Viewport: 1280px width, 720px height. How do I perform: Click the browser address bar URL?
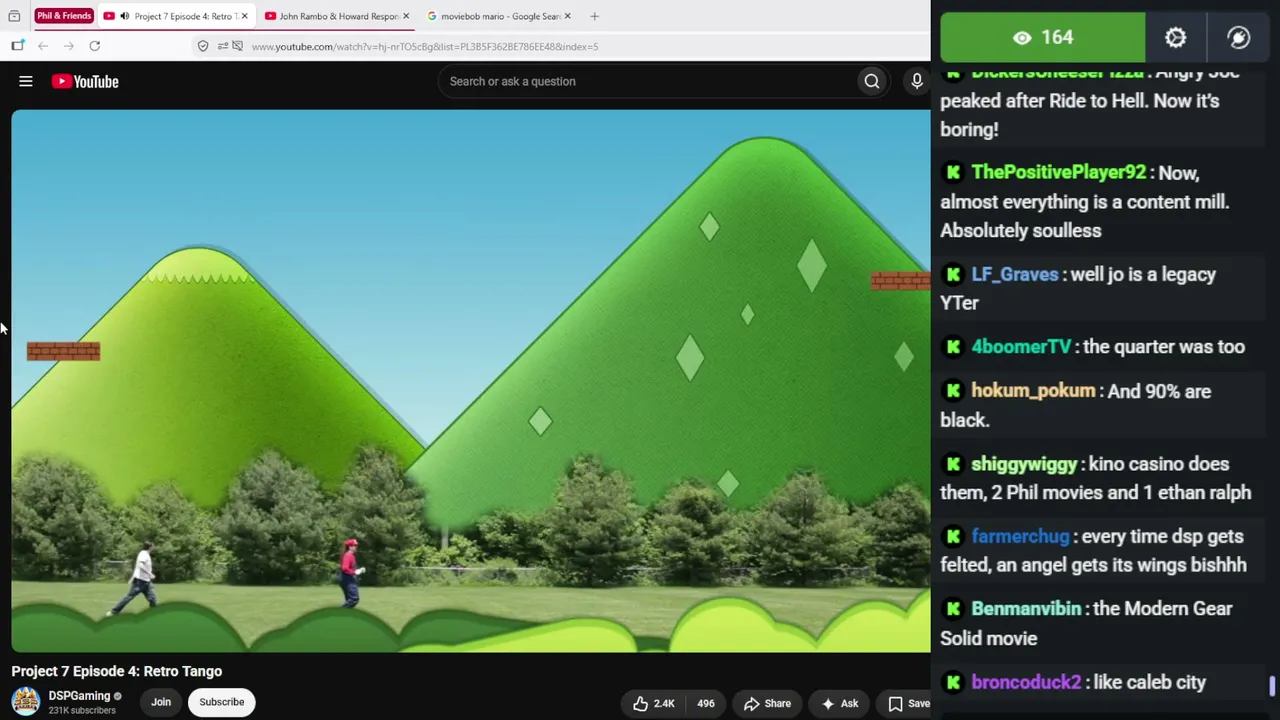coord(425,46)
